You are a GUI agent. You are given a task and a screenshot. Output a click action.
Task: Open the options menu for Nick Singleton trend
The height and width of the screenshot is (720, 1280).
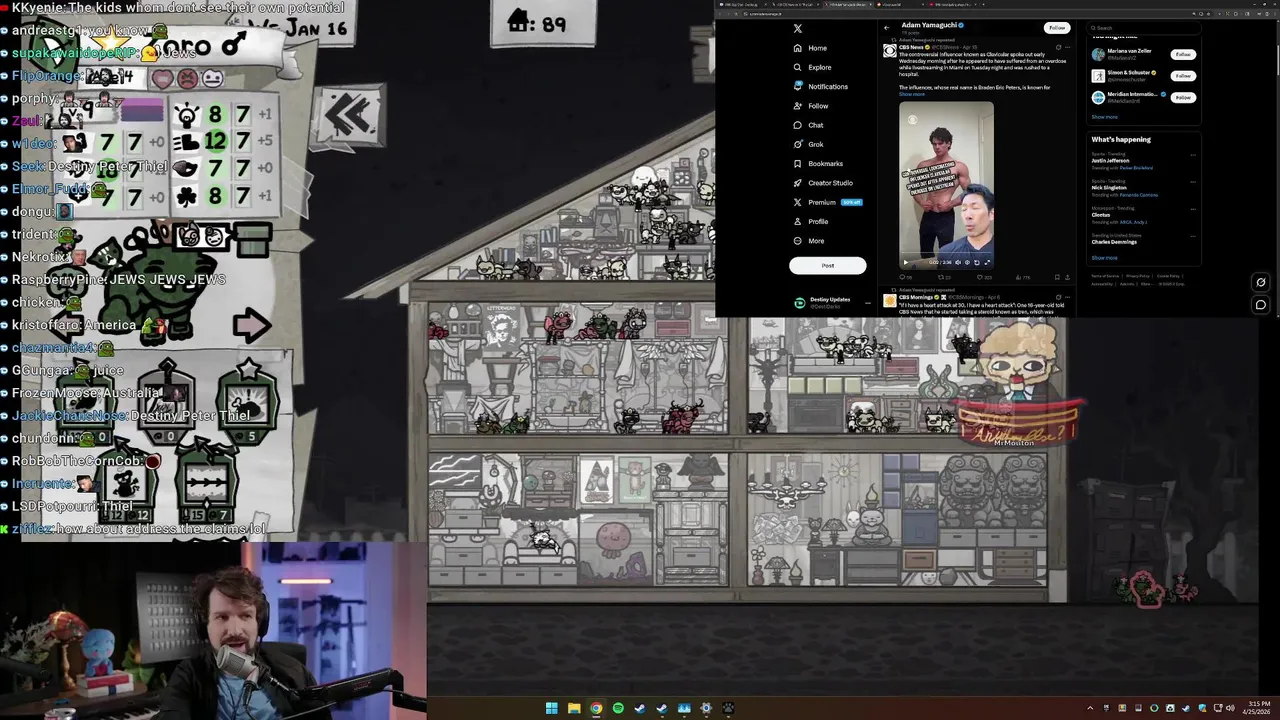[1192, 182]
